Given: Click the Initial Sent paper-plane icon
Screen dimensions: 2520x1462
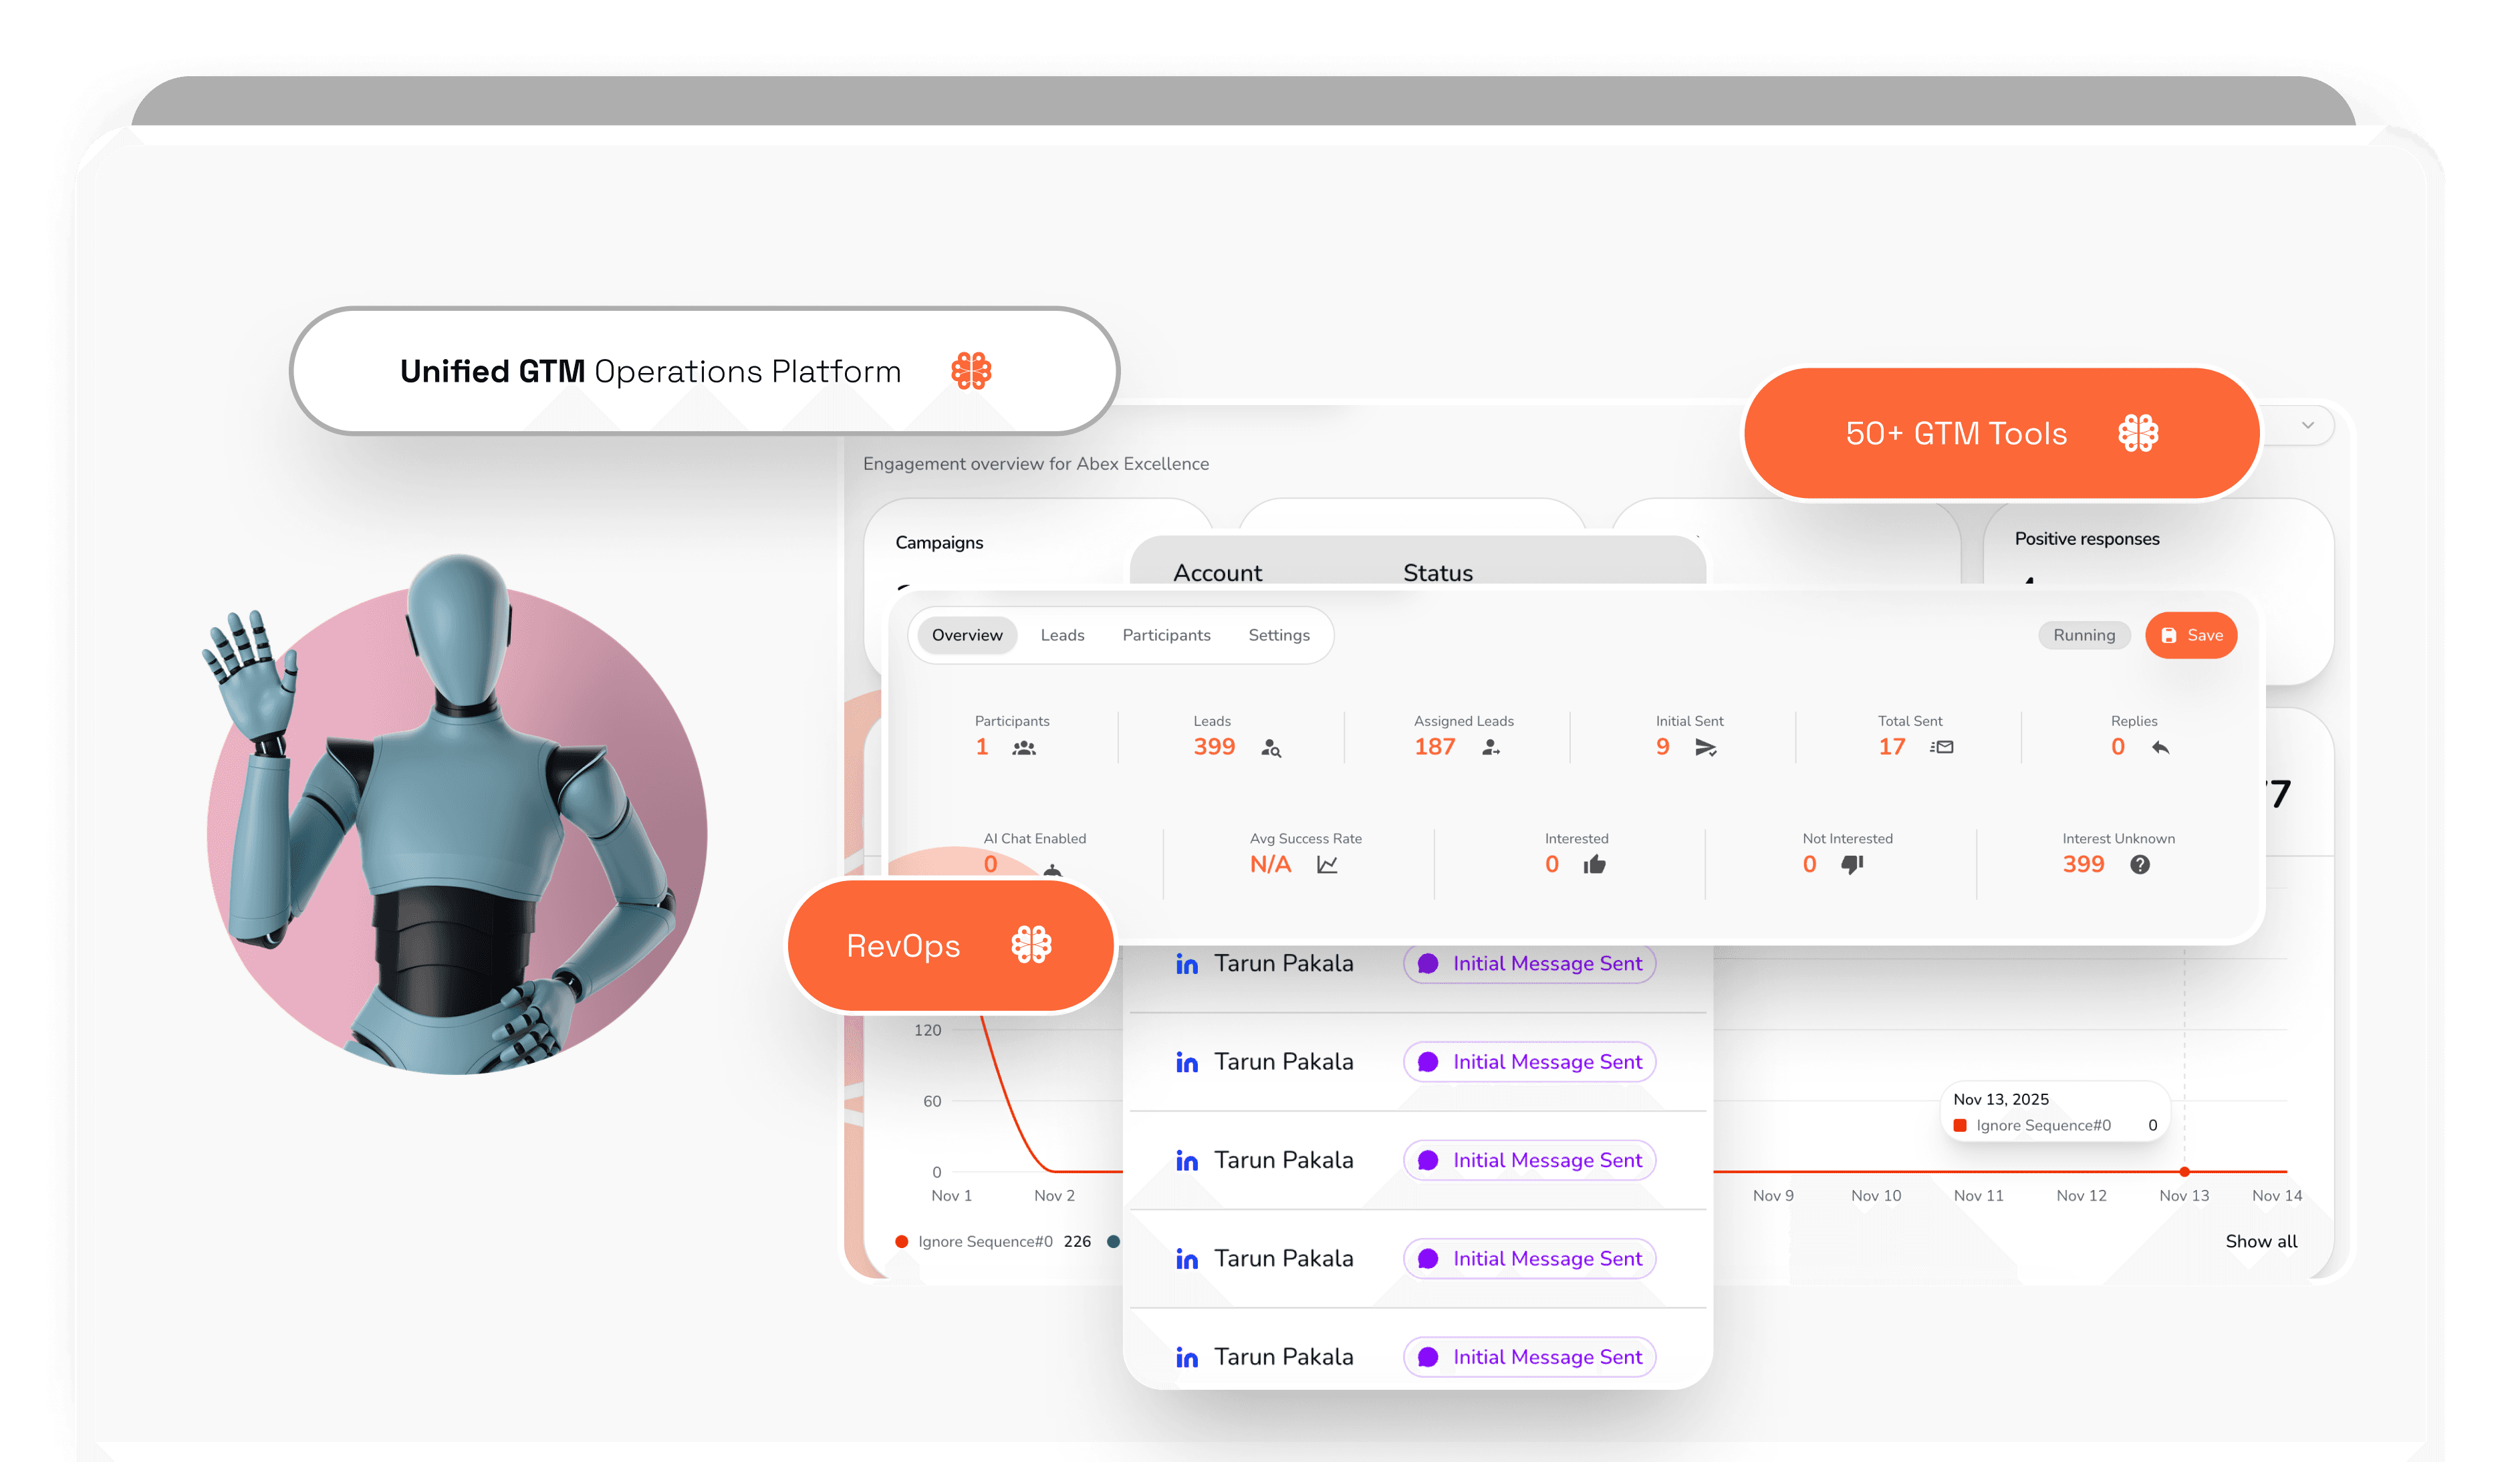Looking at the screenshot, I should [x=1706, y=748].
